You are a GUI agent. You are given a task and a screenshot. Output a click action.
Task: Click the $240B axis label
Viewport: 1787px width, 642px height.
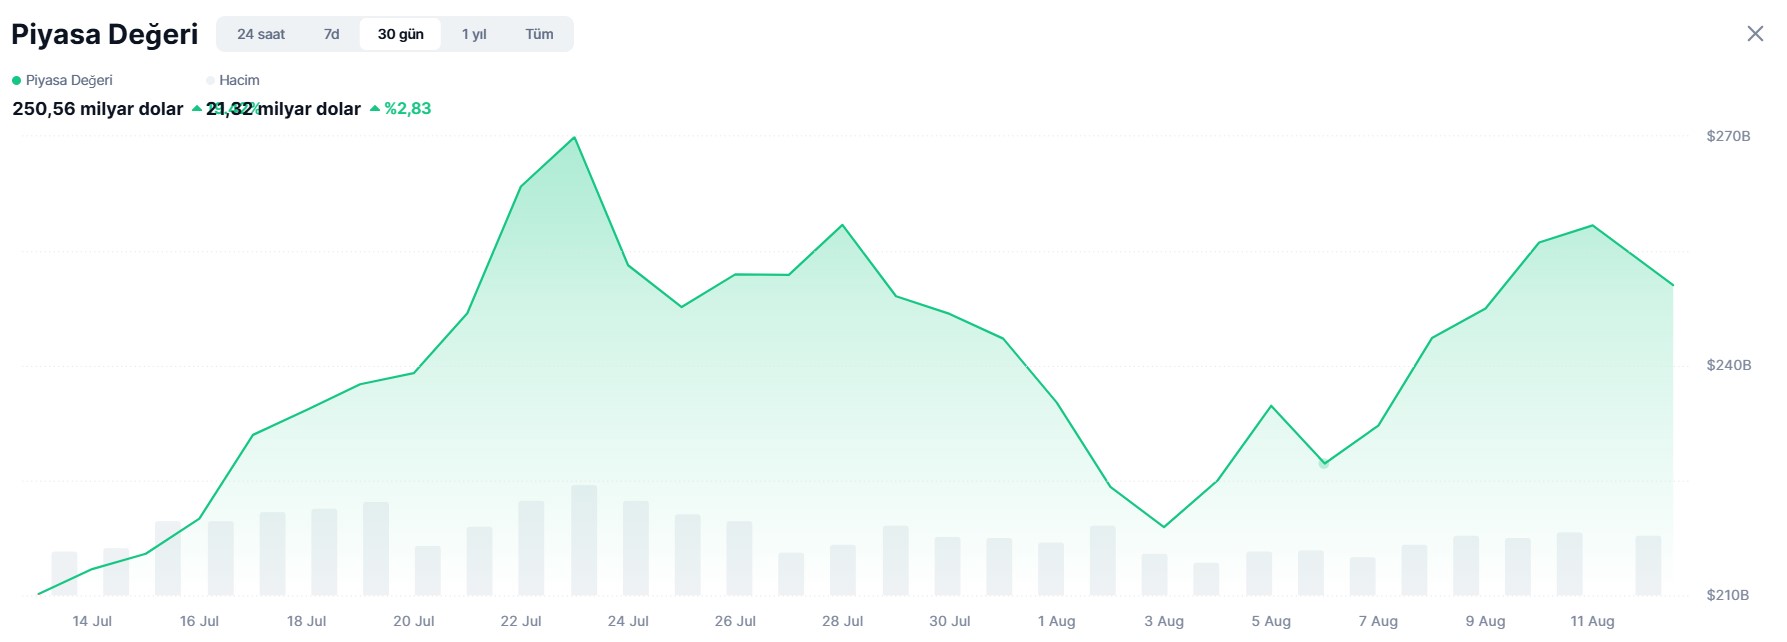coord(1729,365)
